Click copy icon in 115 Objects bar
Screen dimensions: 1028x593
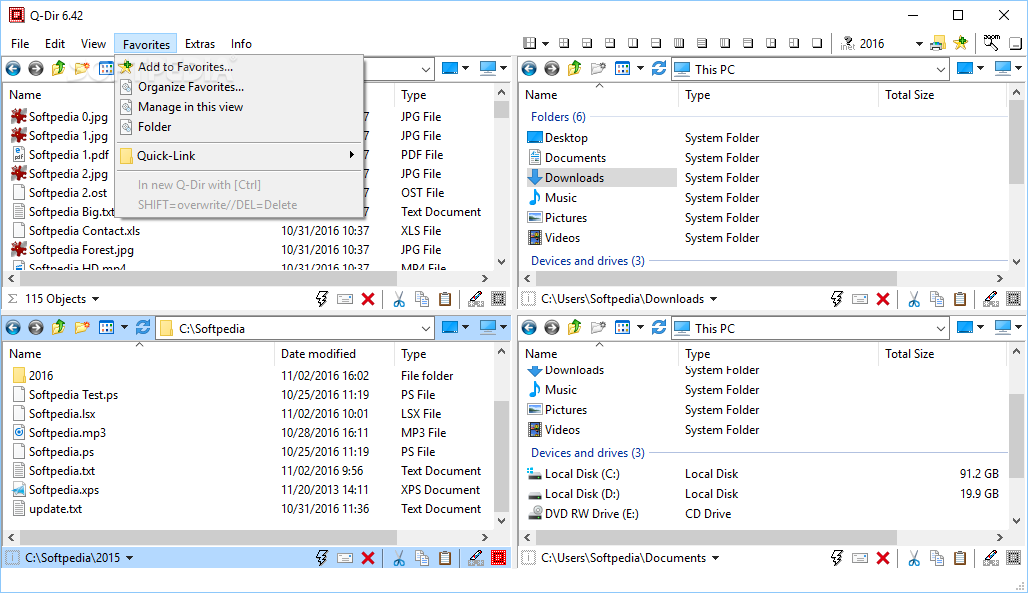point(422,299)
